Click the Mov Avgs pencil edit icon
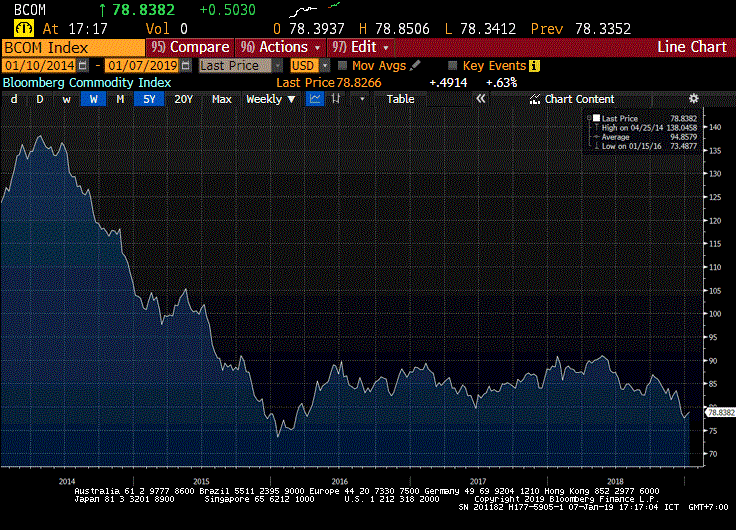 click(415, 65)
